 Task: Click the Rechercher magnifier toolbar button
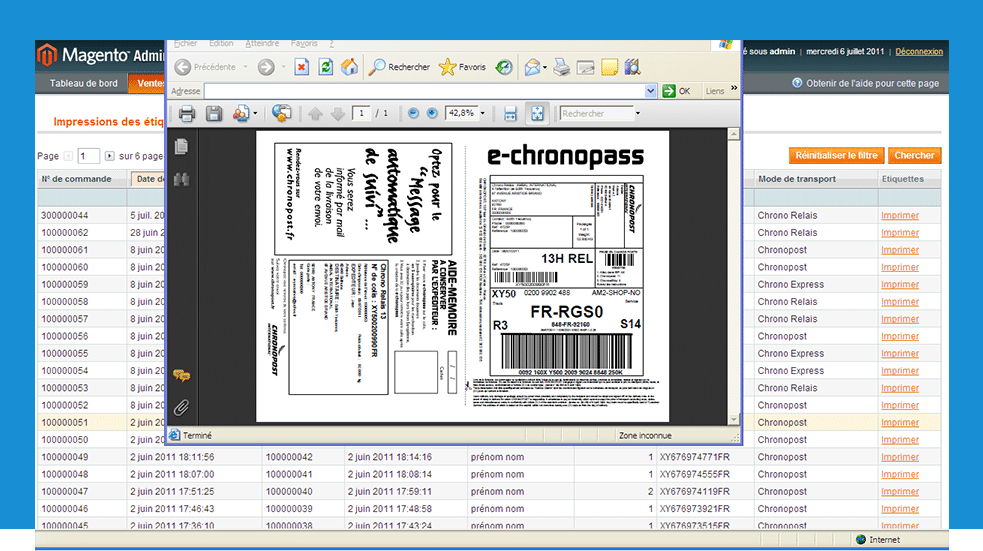coord(399,67)
